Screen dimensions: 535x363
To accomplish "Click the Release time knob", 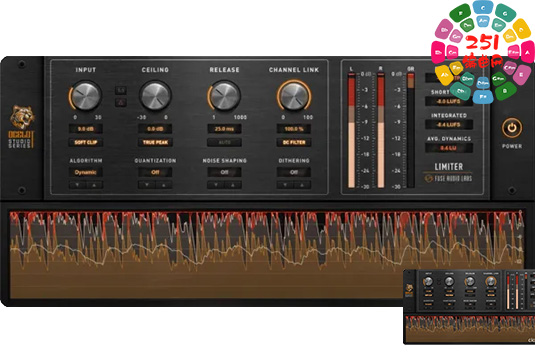I will (x=224, y=96).
